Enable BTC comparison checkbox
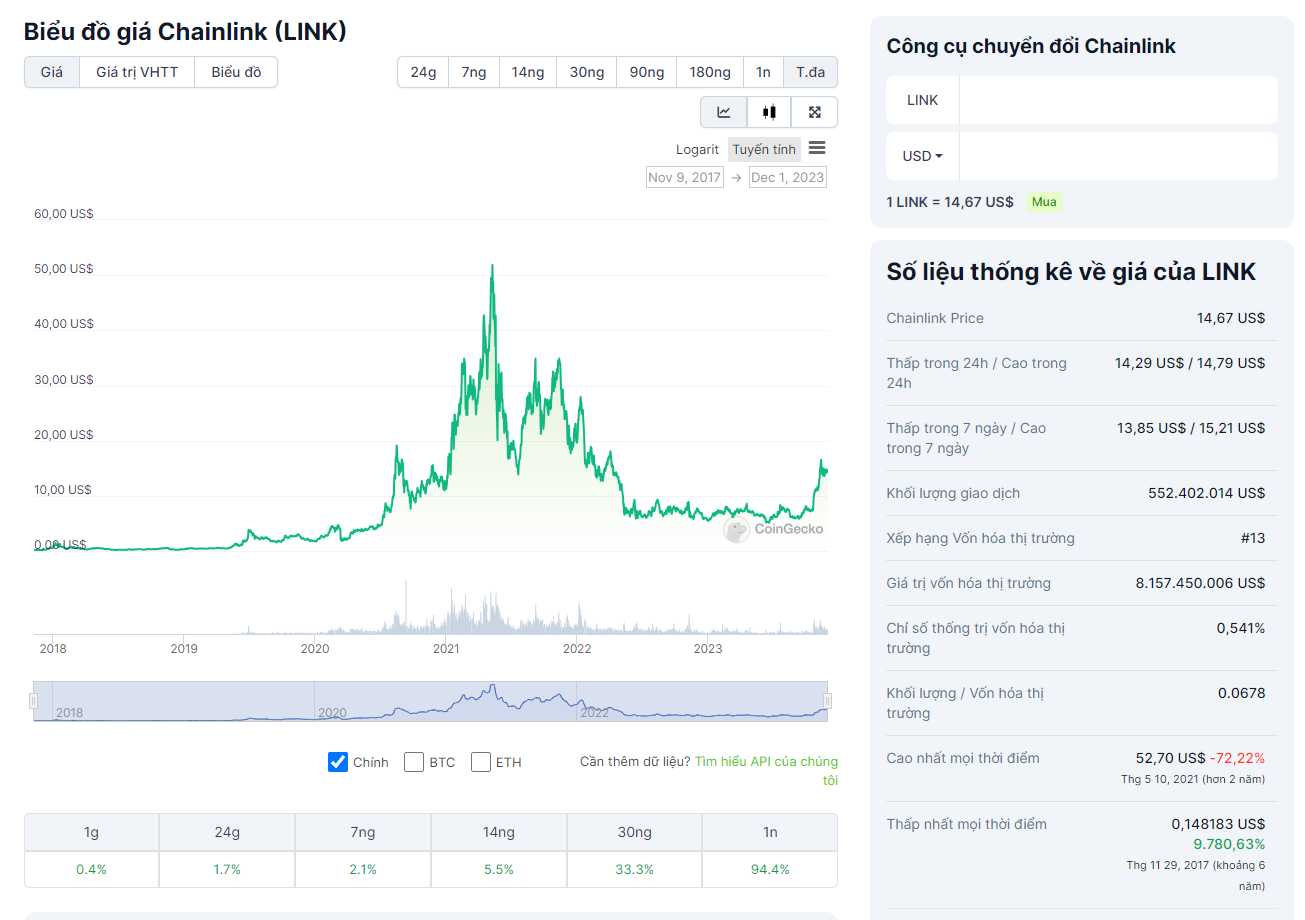The width and height of the screenshot is (1305, 920). (414, 762)
